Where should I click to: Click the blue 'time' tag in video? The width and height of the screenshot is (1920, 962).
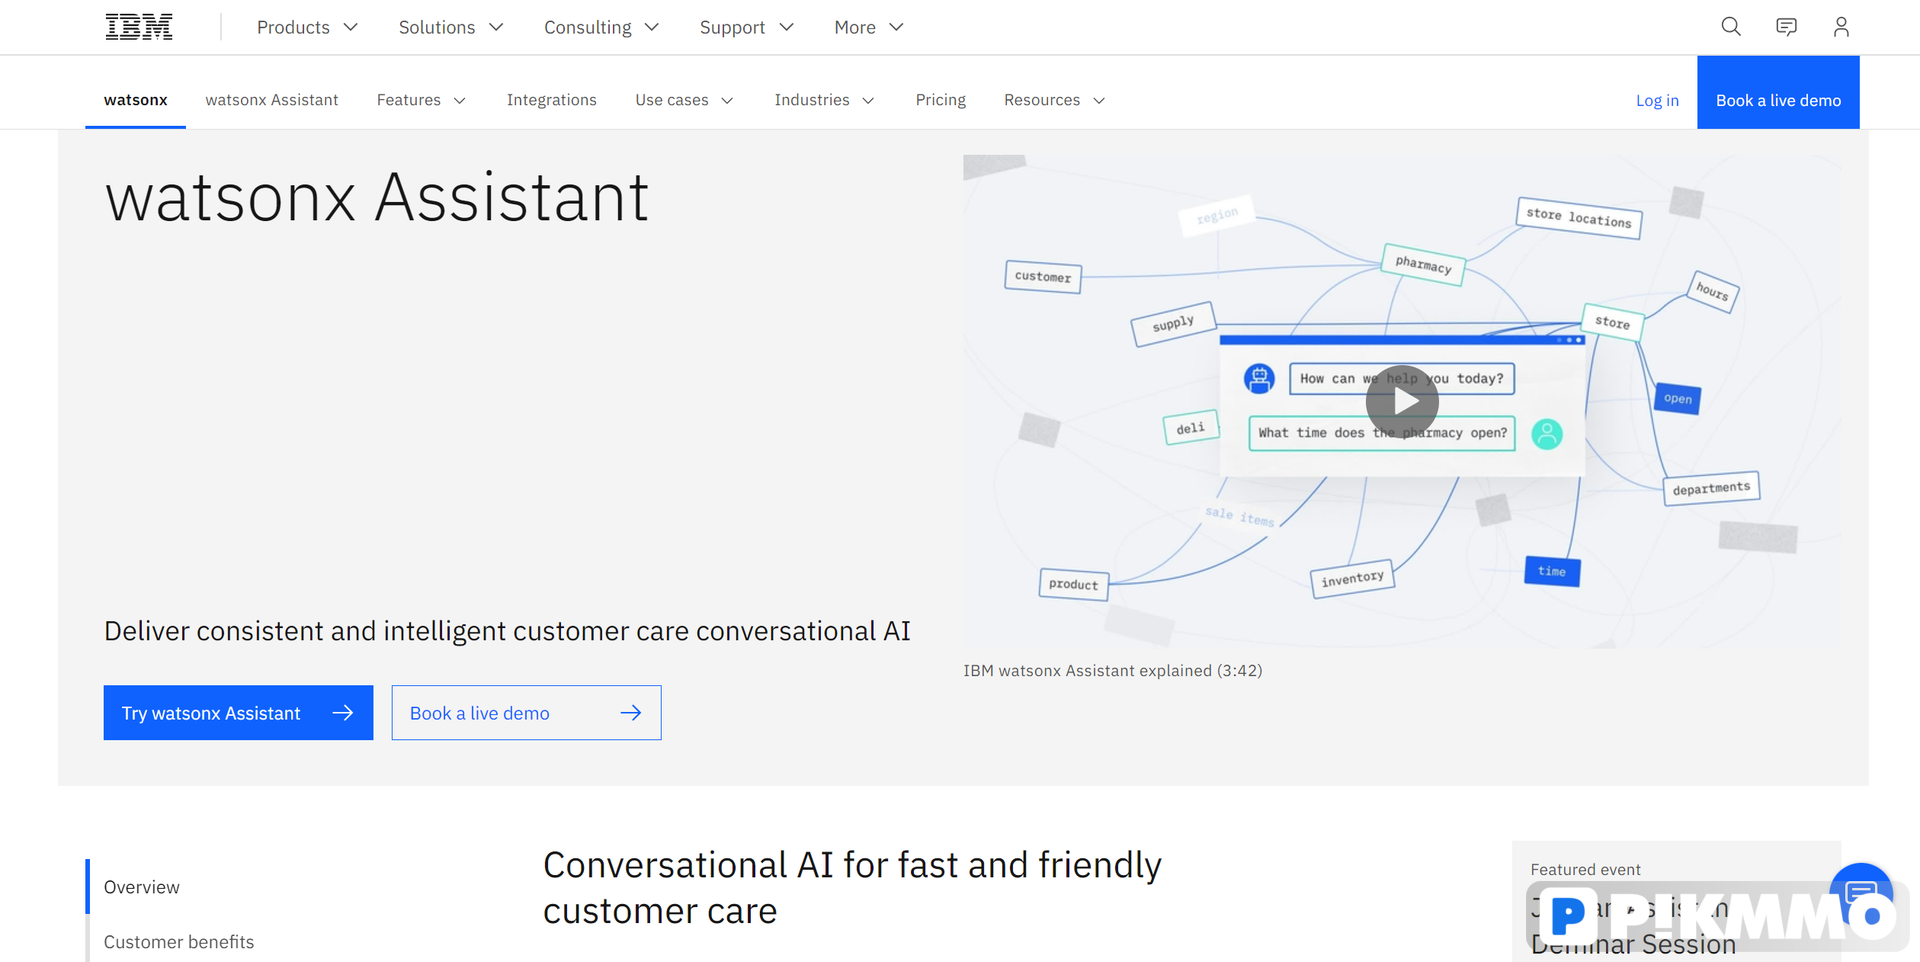tap(1552, 571)
